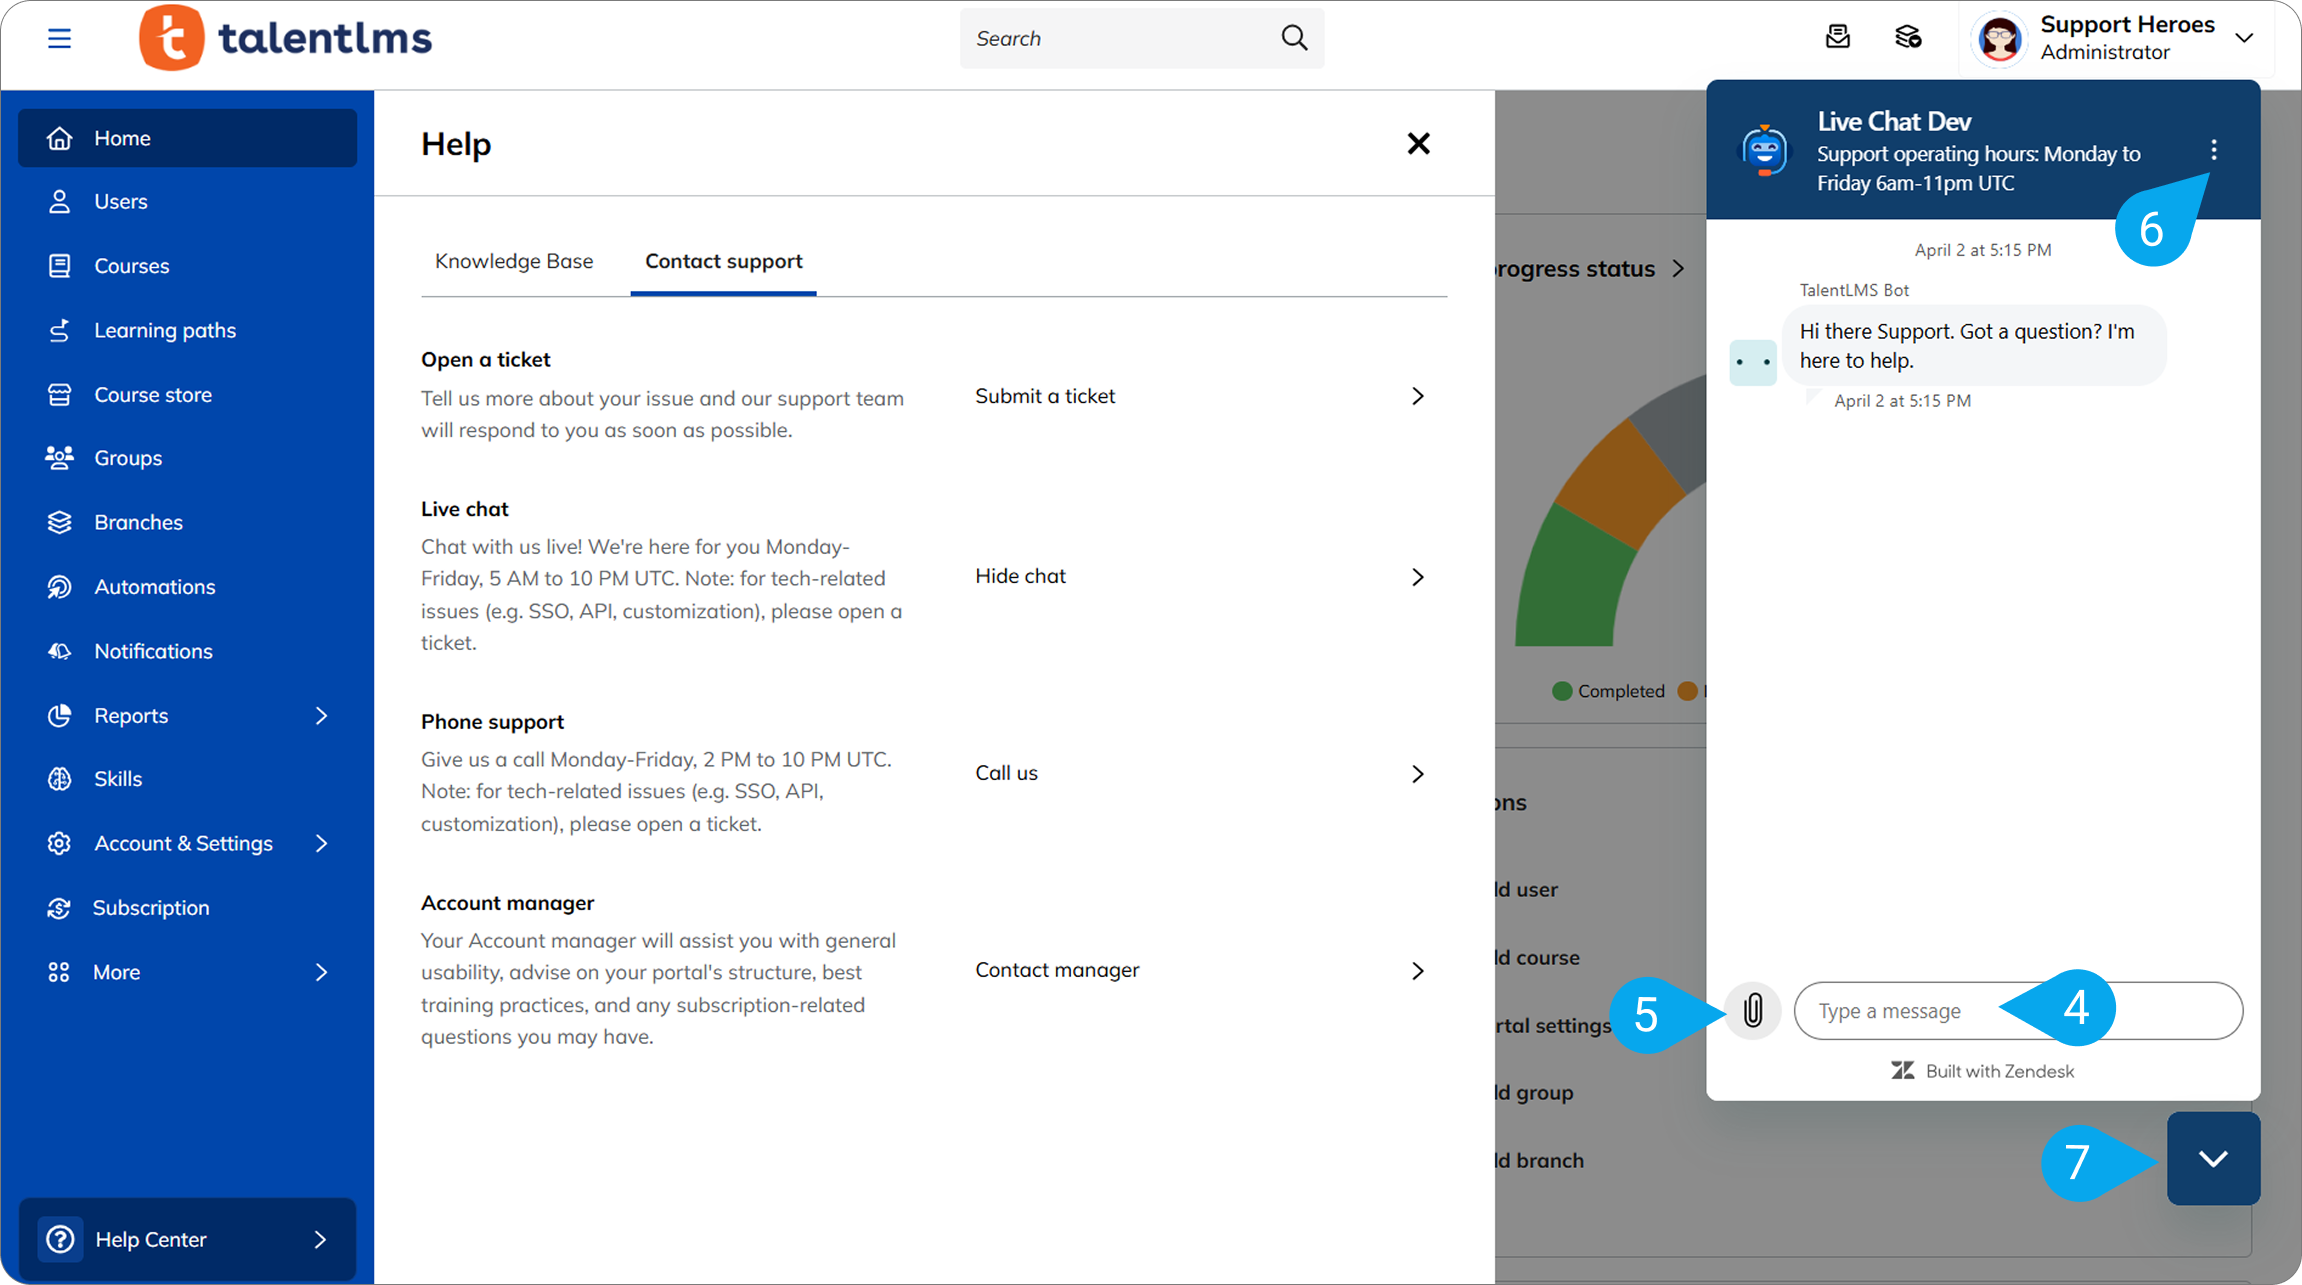
Task: Click the paperclip attachment icon in chat
Action: 1752,1010
